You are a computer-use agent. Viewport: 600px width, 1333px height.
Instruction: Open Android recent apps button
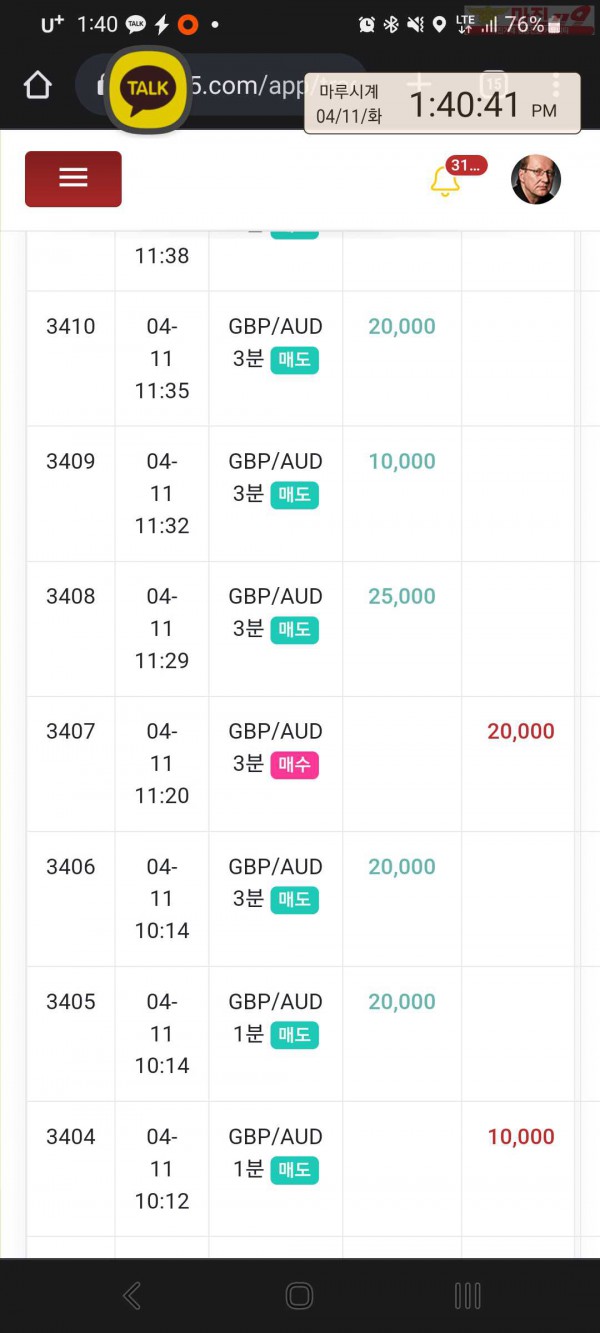coord(467,1296)
